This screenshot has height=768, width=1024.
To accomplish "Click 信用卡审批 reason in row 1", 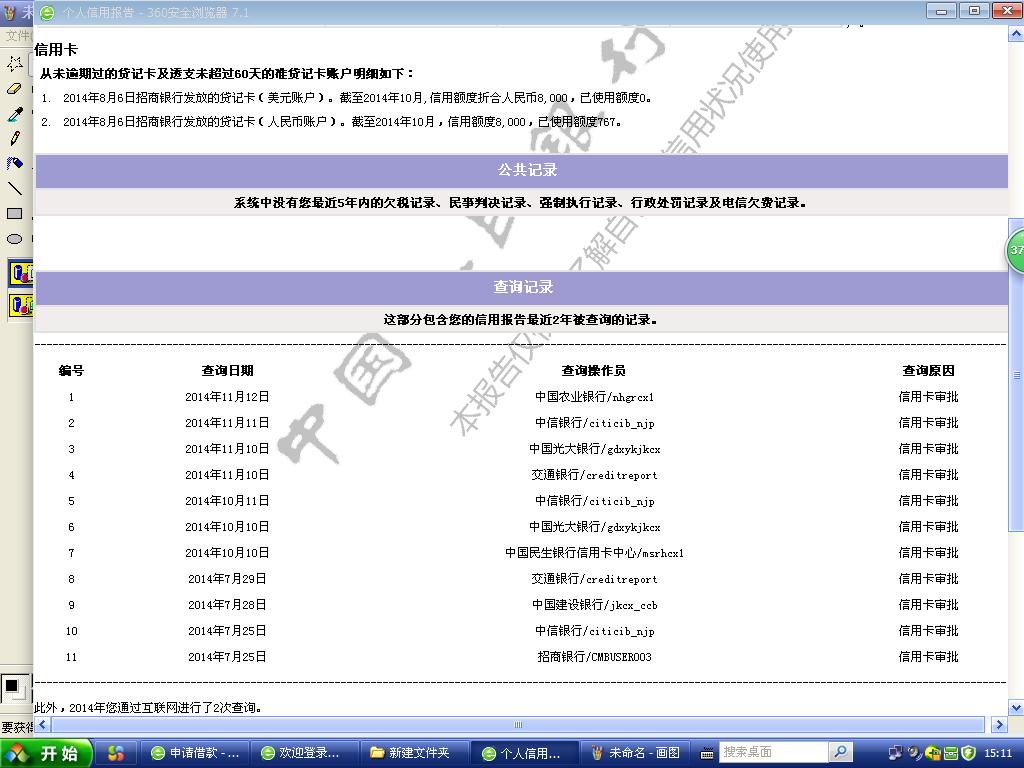I will [929, 397].
